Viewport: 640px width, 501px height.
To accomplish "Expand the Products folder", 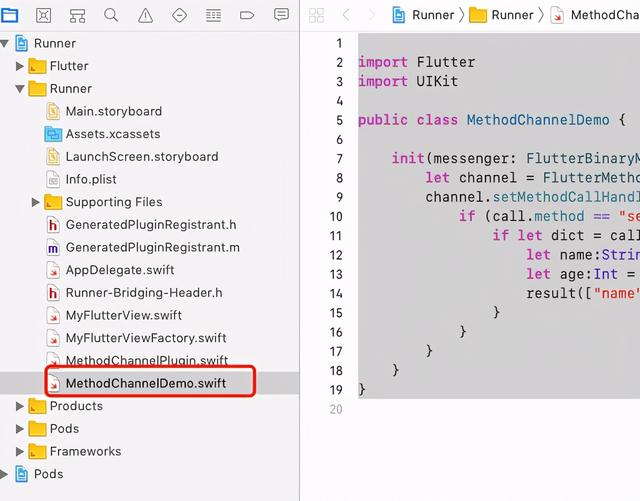I will pos(19,406).
